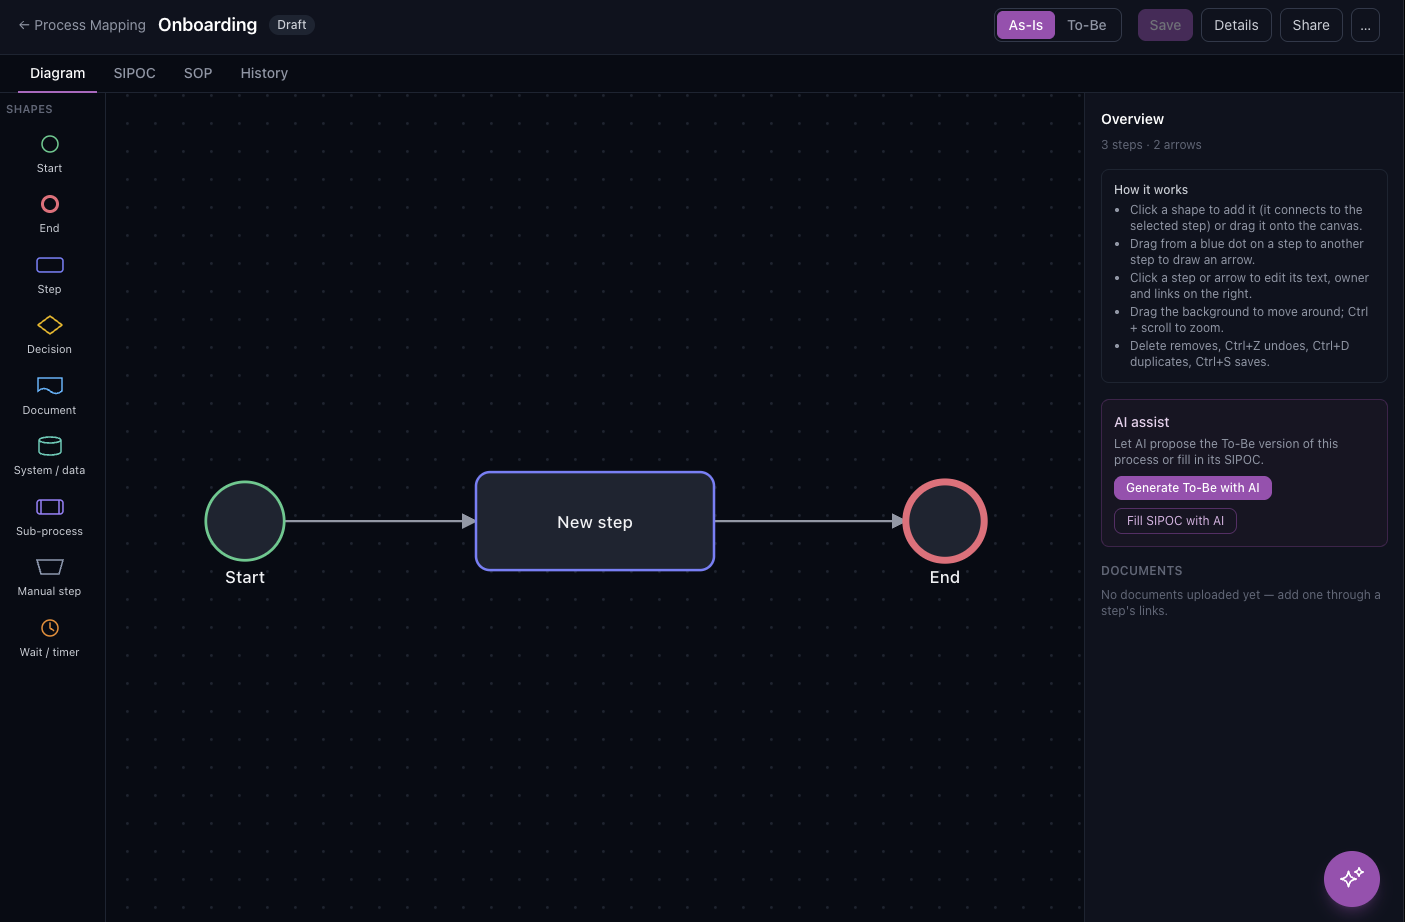Switch view to To-Be mode
This screenshot has width=1405, height=922.
click(x=1087, y=25)
